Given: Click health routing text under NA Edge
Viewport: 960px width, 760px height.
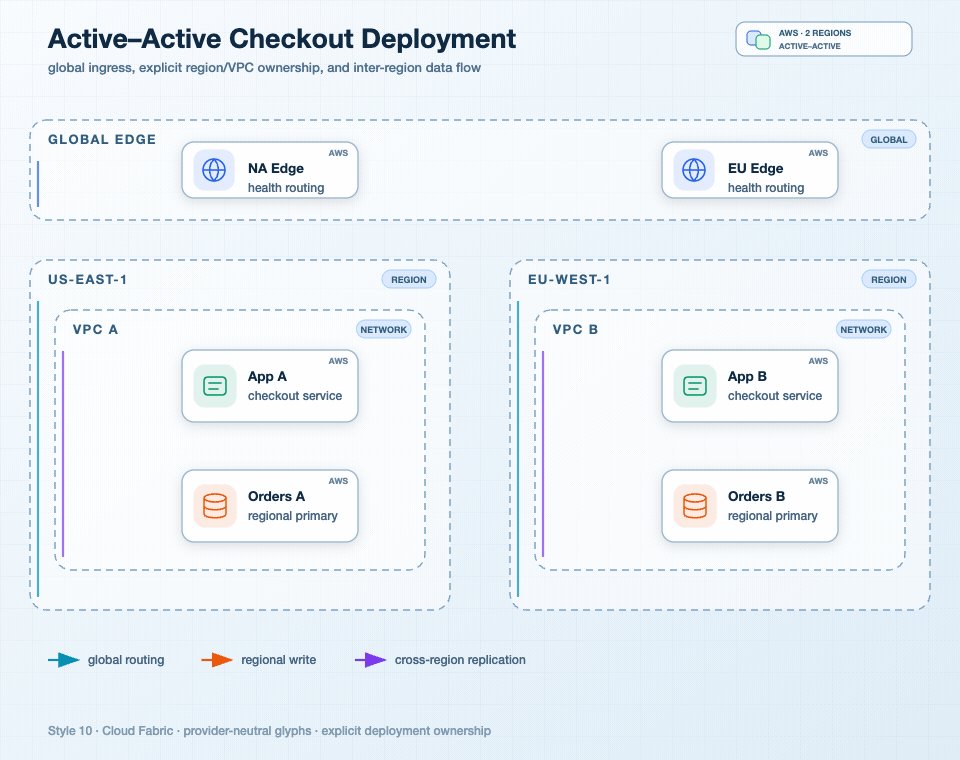Looking at the screenshot, I should 286,188.
